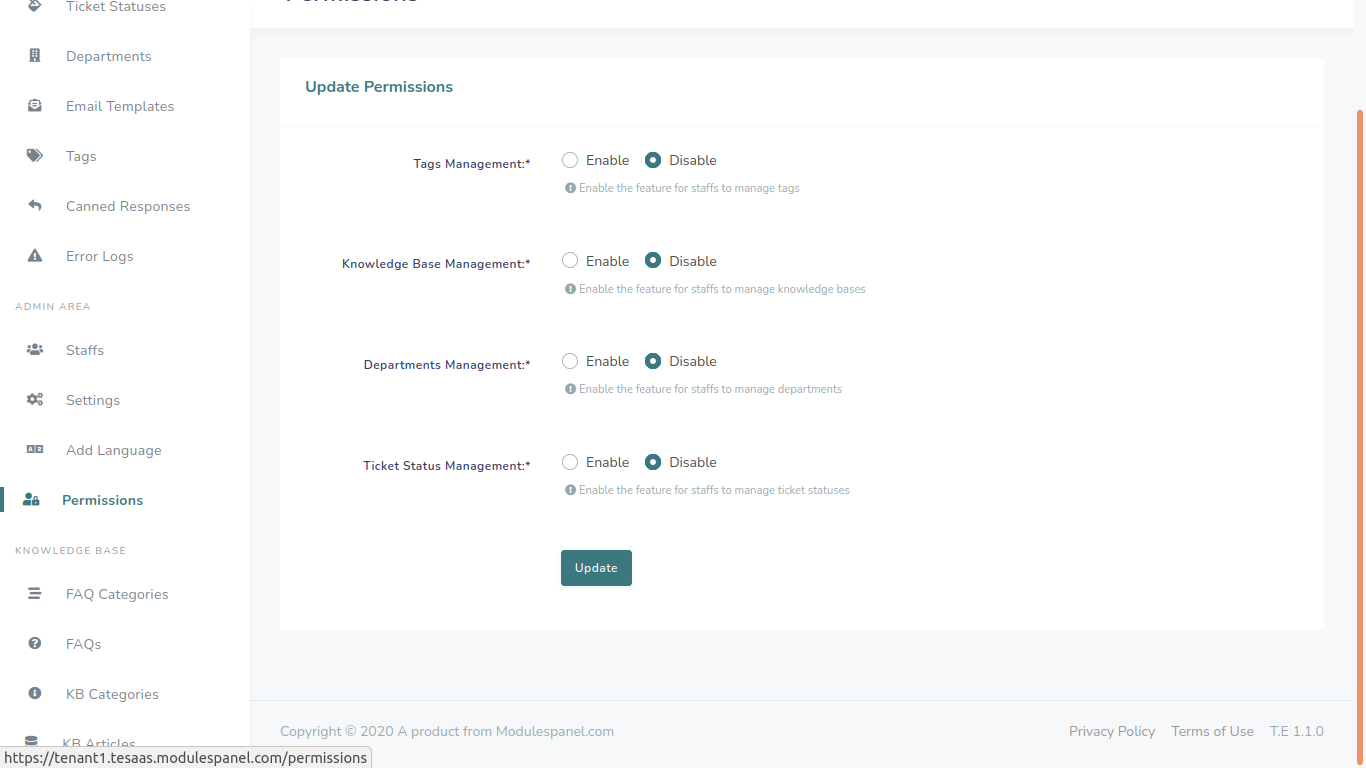Screen dimensions: 1366x768
Task: Open Email Templates via its envelope icon
Action: pos(34,105)
